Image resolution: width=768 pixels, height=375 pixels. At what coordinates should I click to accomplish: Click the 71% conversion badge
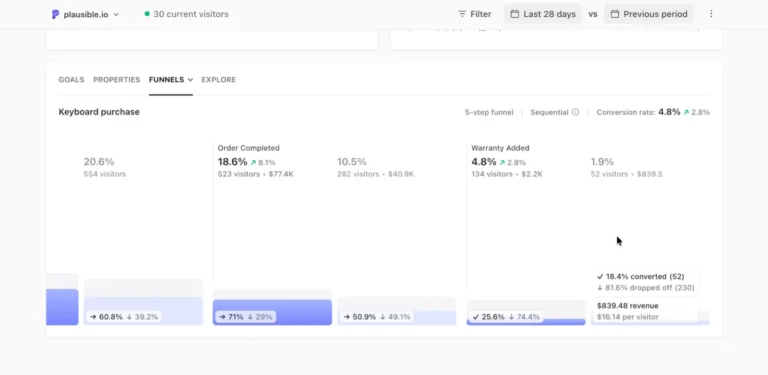(x=245, y=317)
